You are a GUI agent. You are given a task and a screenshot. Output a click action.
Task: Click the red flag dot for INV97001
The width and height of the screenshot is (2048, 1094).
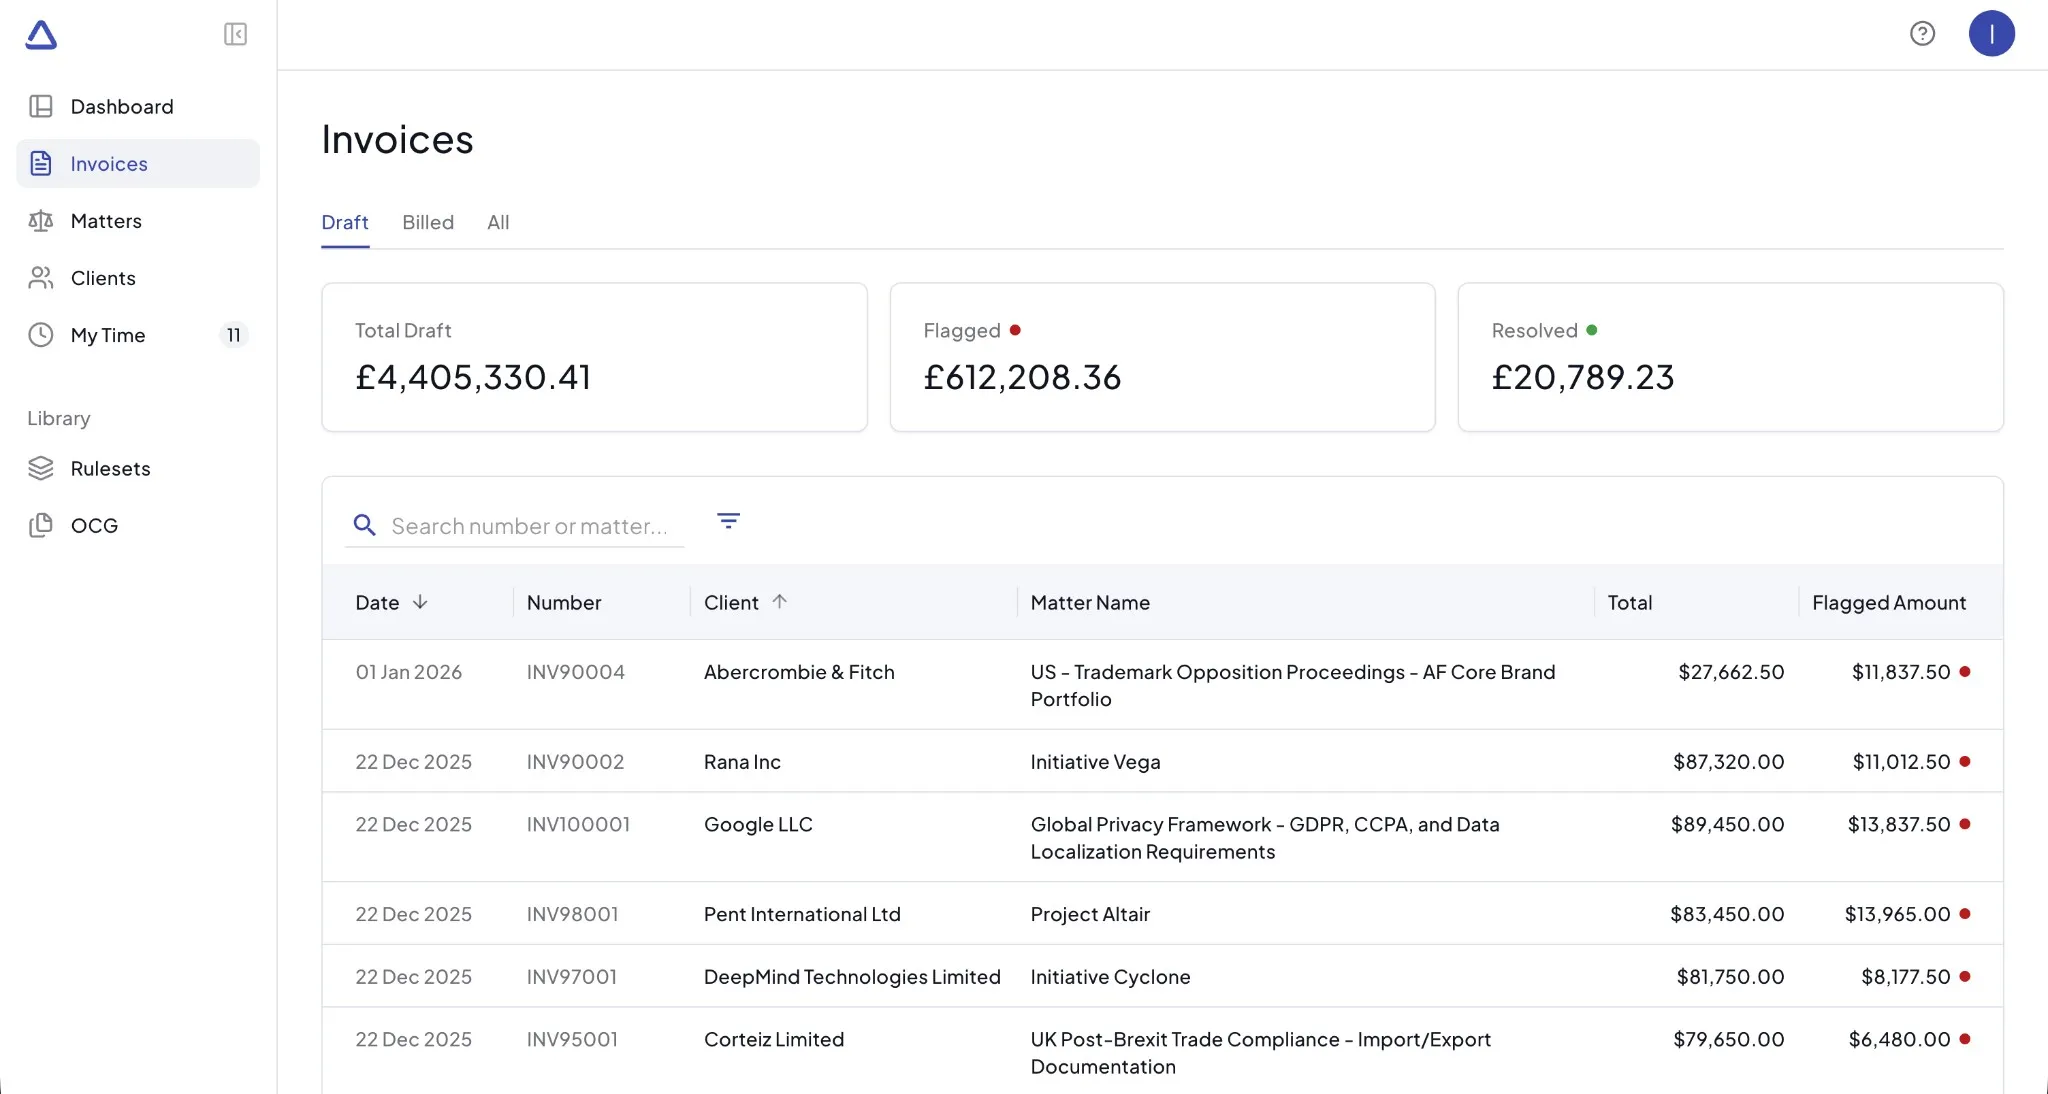pos(1965,976)
